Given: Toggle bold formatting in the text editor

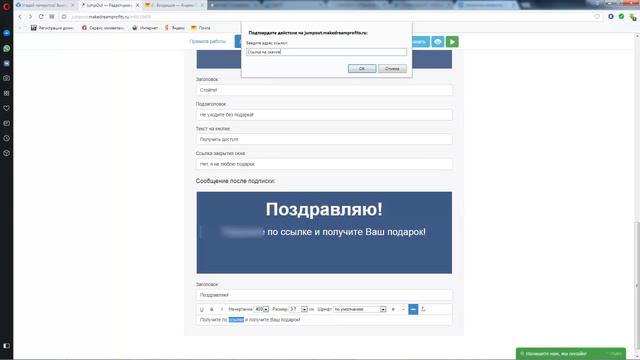Looking at the screenshot, I should (211, 309).
